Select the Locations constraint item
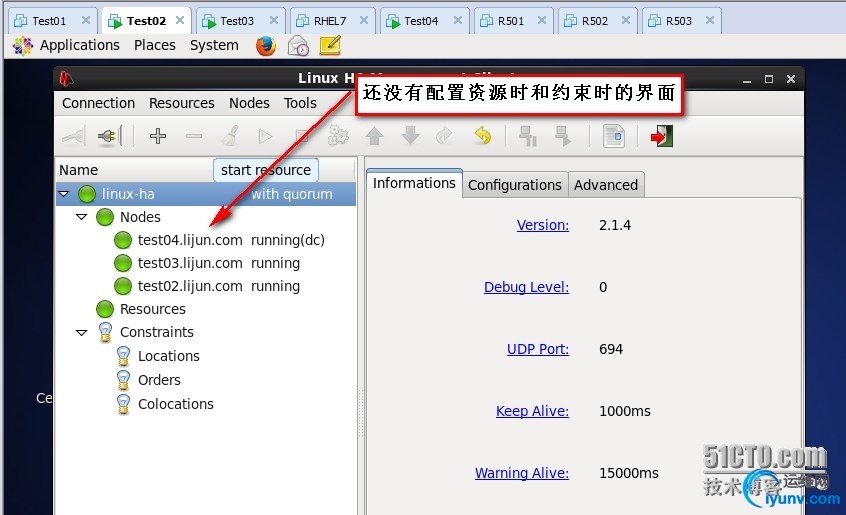The width and height of the screenshot is (846, 515). pyautogui.click(x=169, y=356)
